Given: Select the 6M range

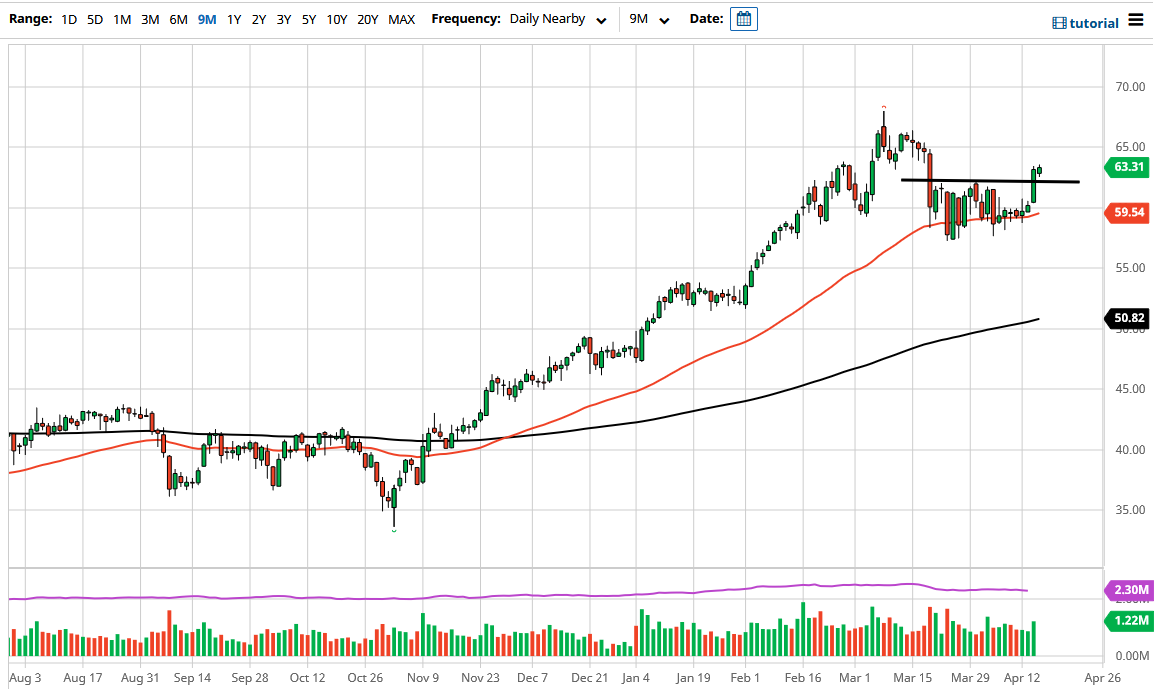Looking at the screenshot, I should [x=178, y=18].
